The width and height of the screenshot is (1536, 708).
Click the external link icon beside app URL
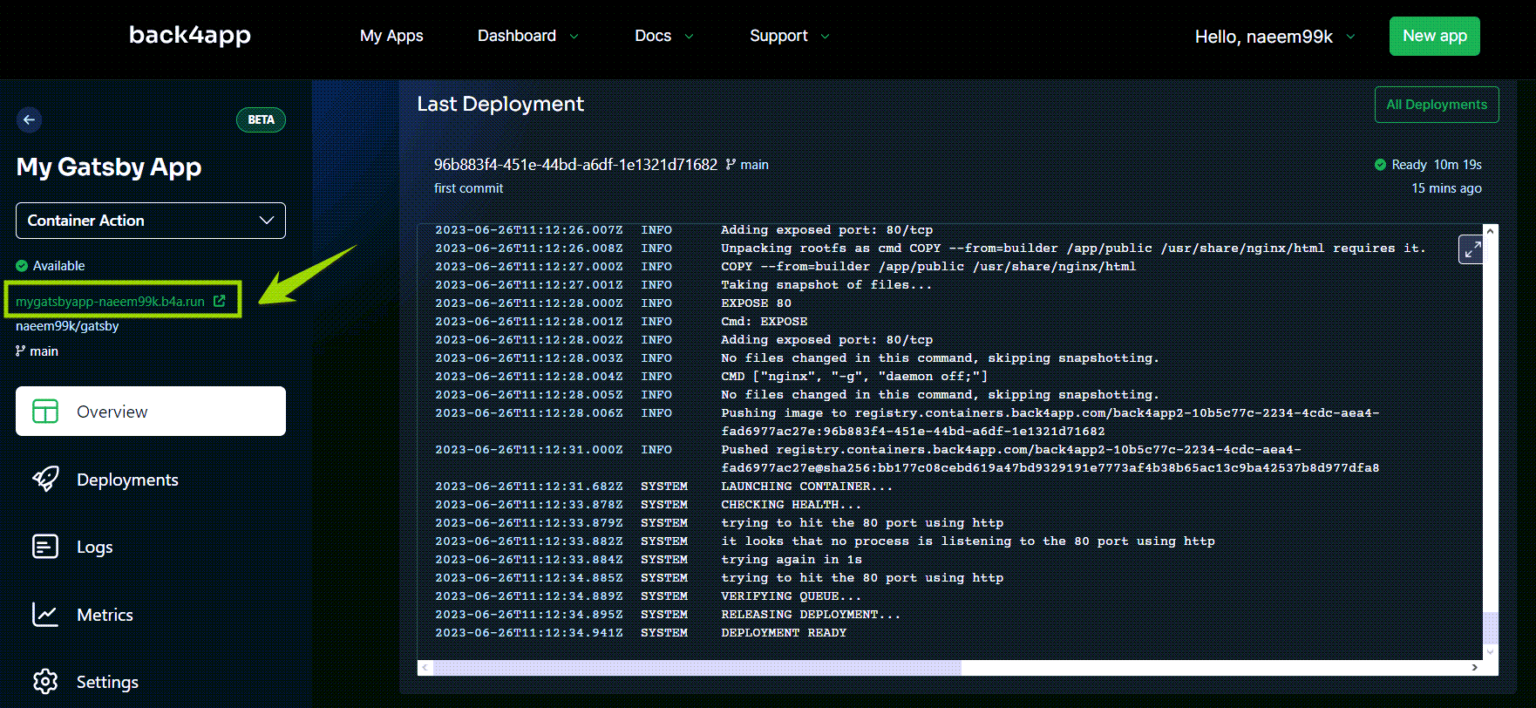219,300
